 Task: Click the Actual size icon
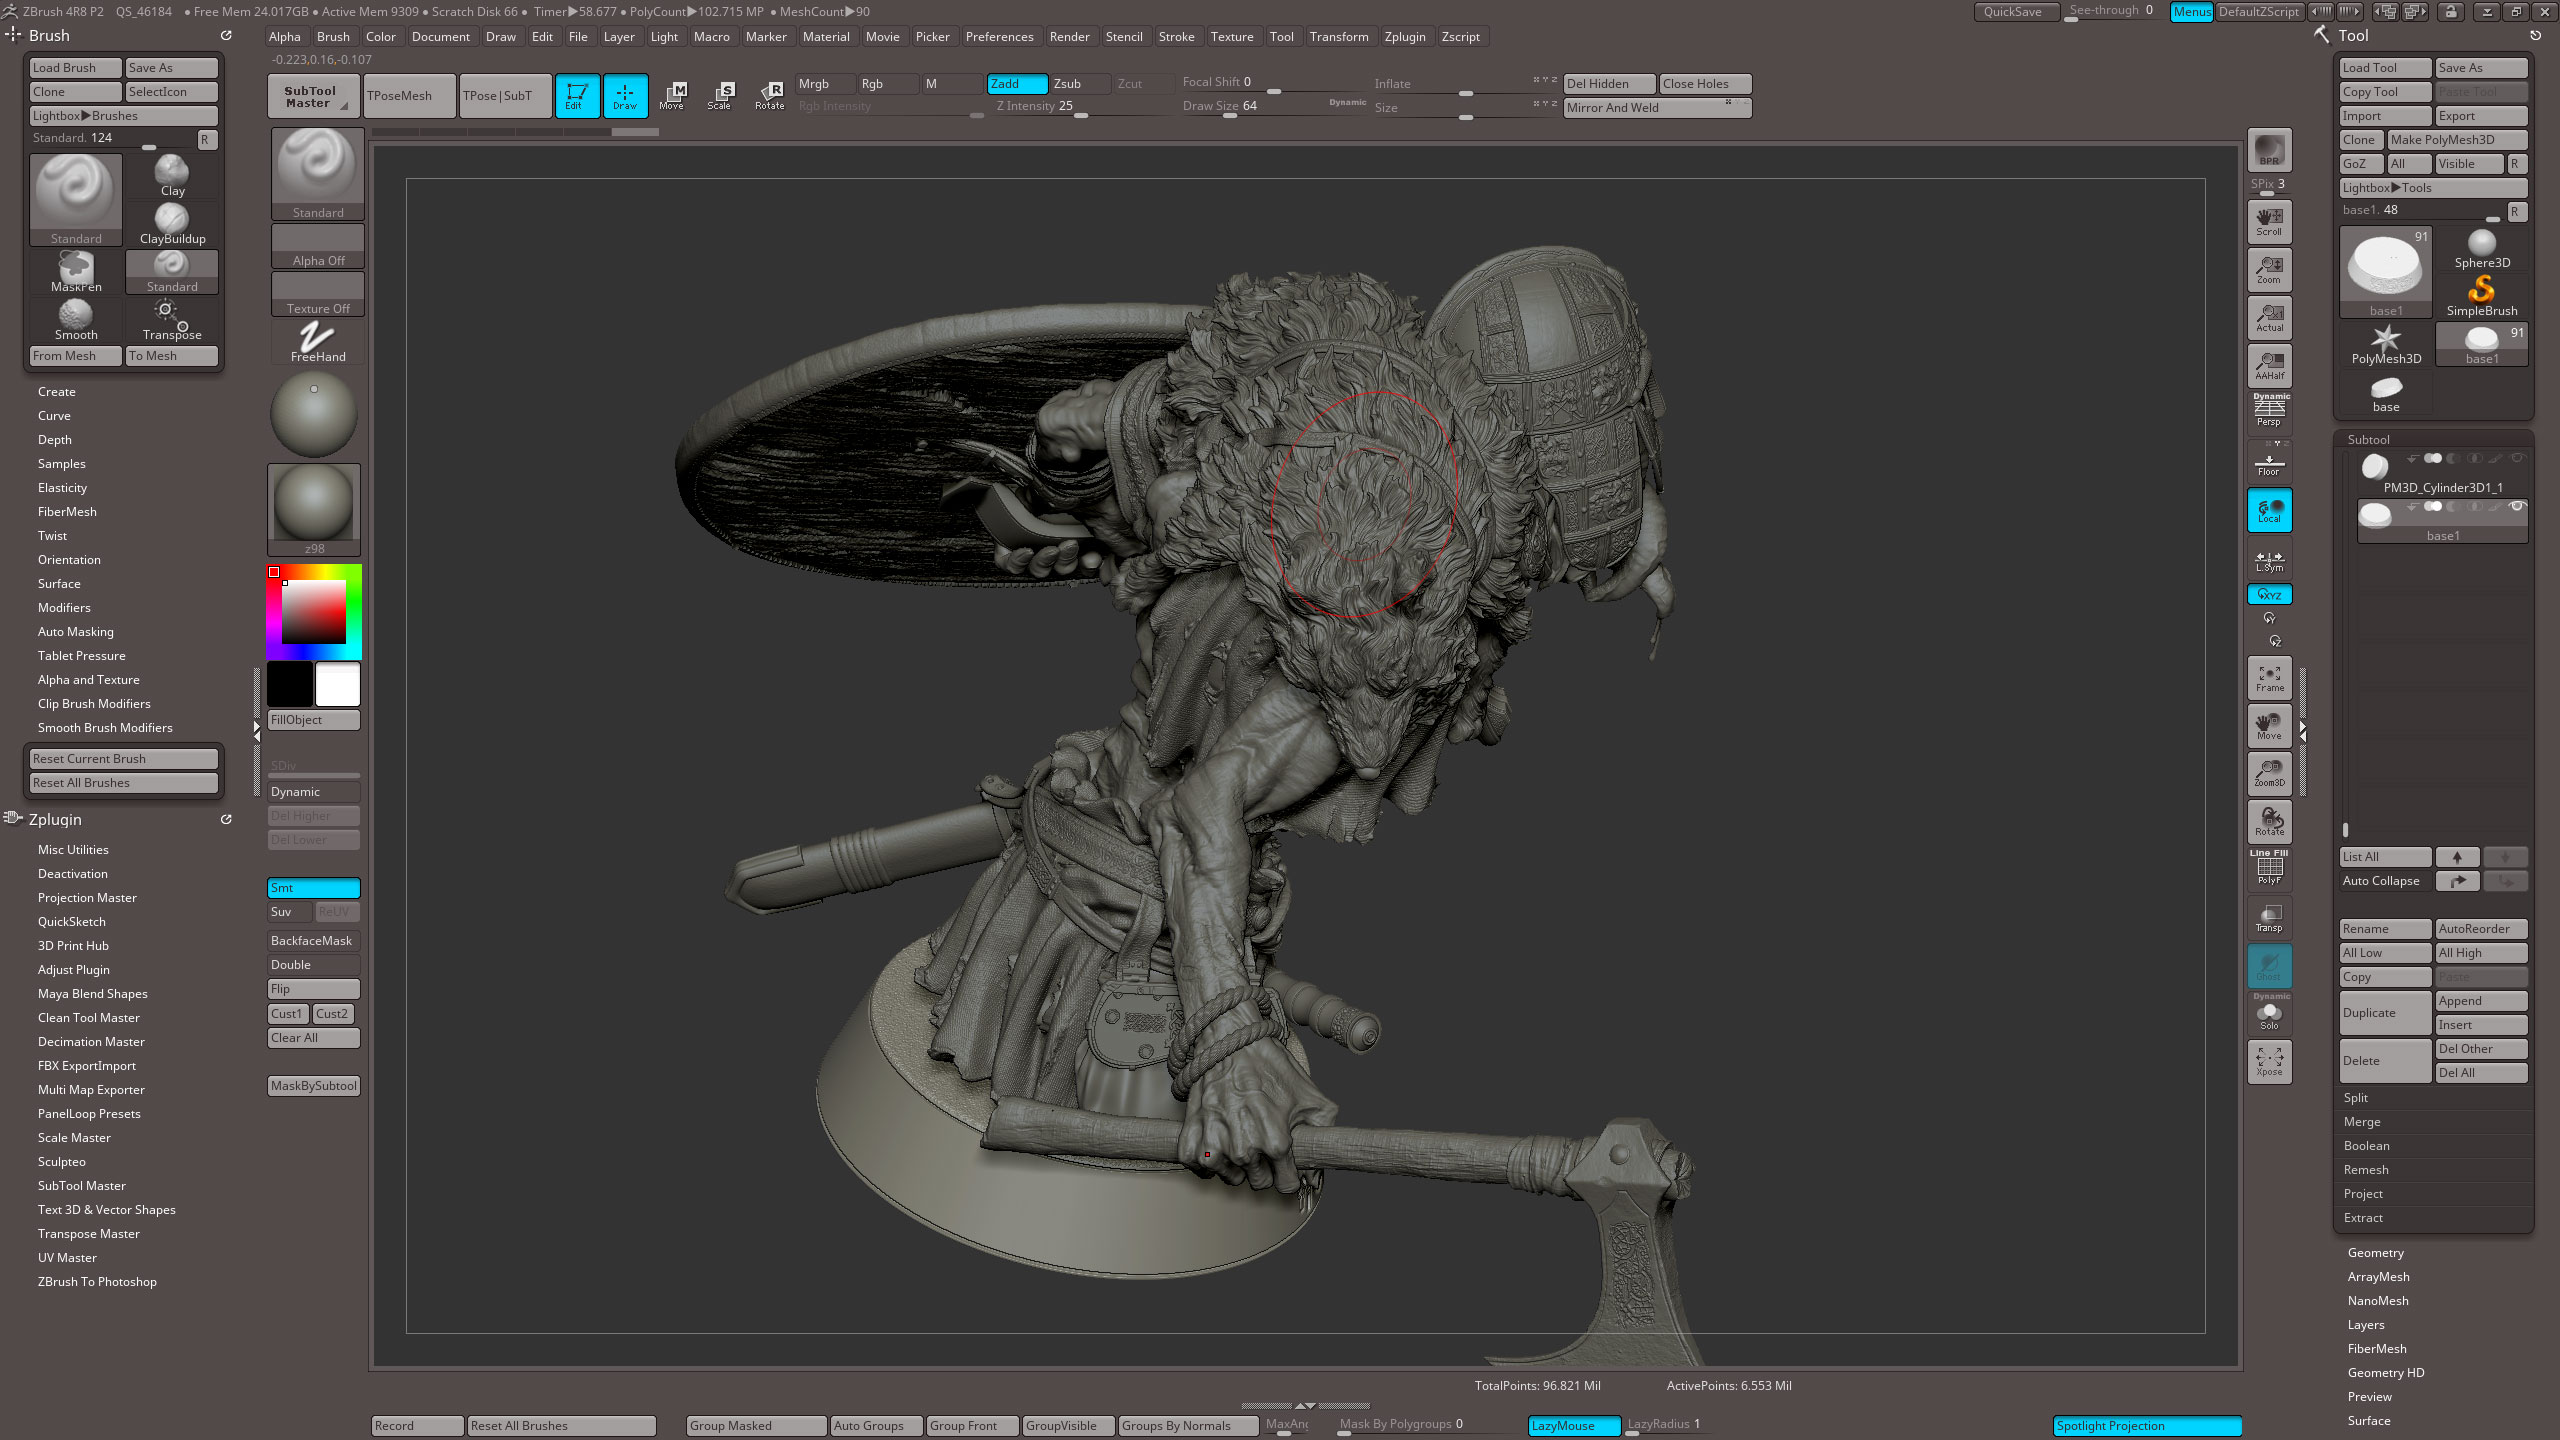pos(2269,318)
